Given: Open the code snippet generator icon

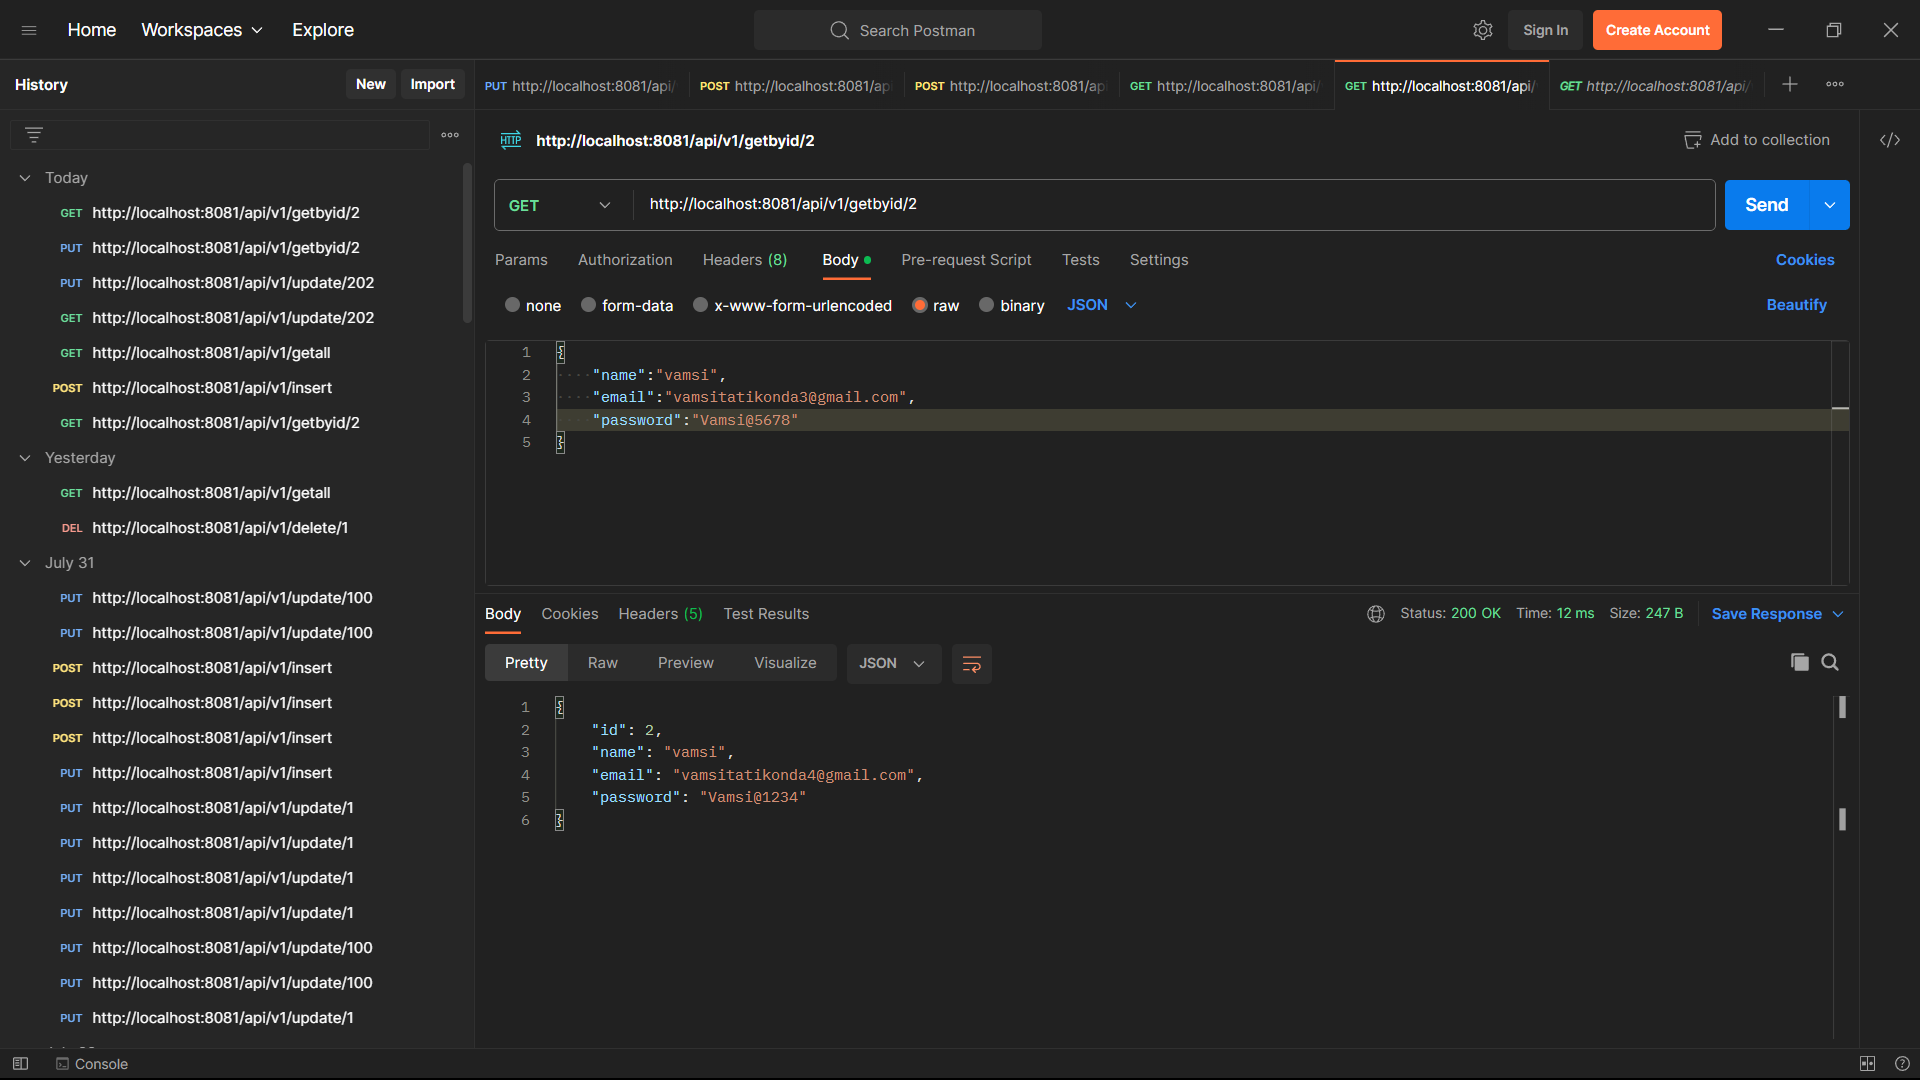Looking at the screenshot, I should coord(1890,140).
